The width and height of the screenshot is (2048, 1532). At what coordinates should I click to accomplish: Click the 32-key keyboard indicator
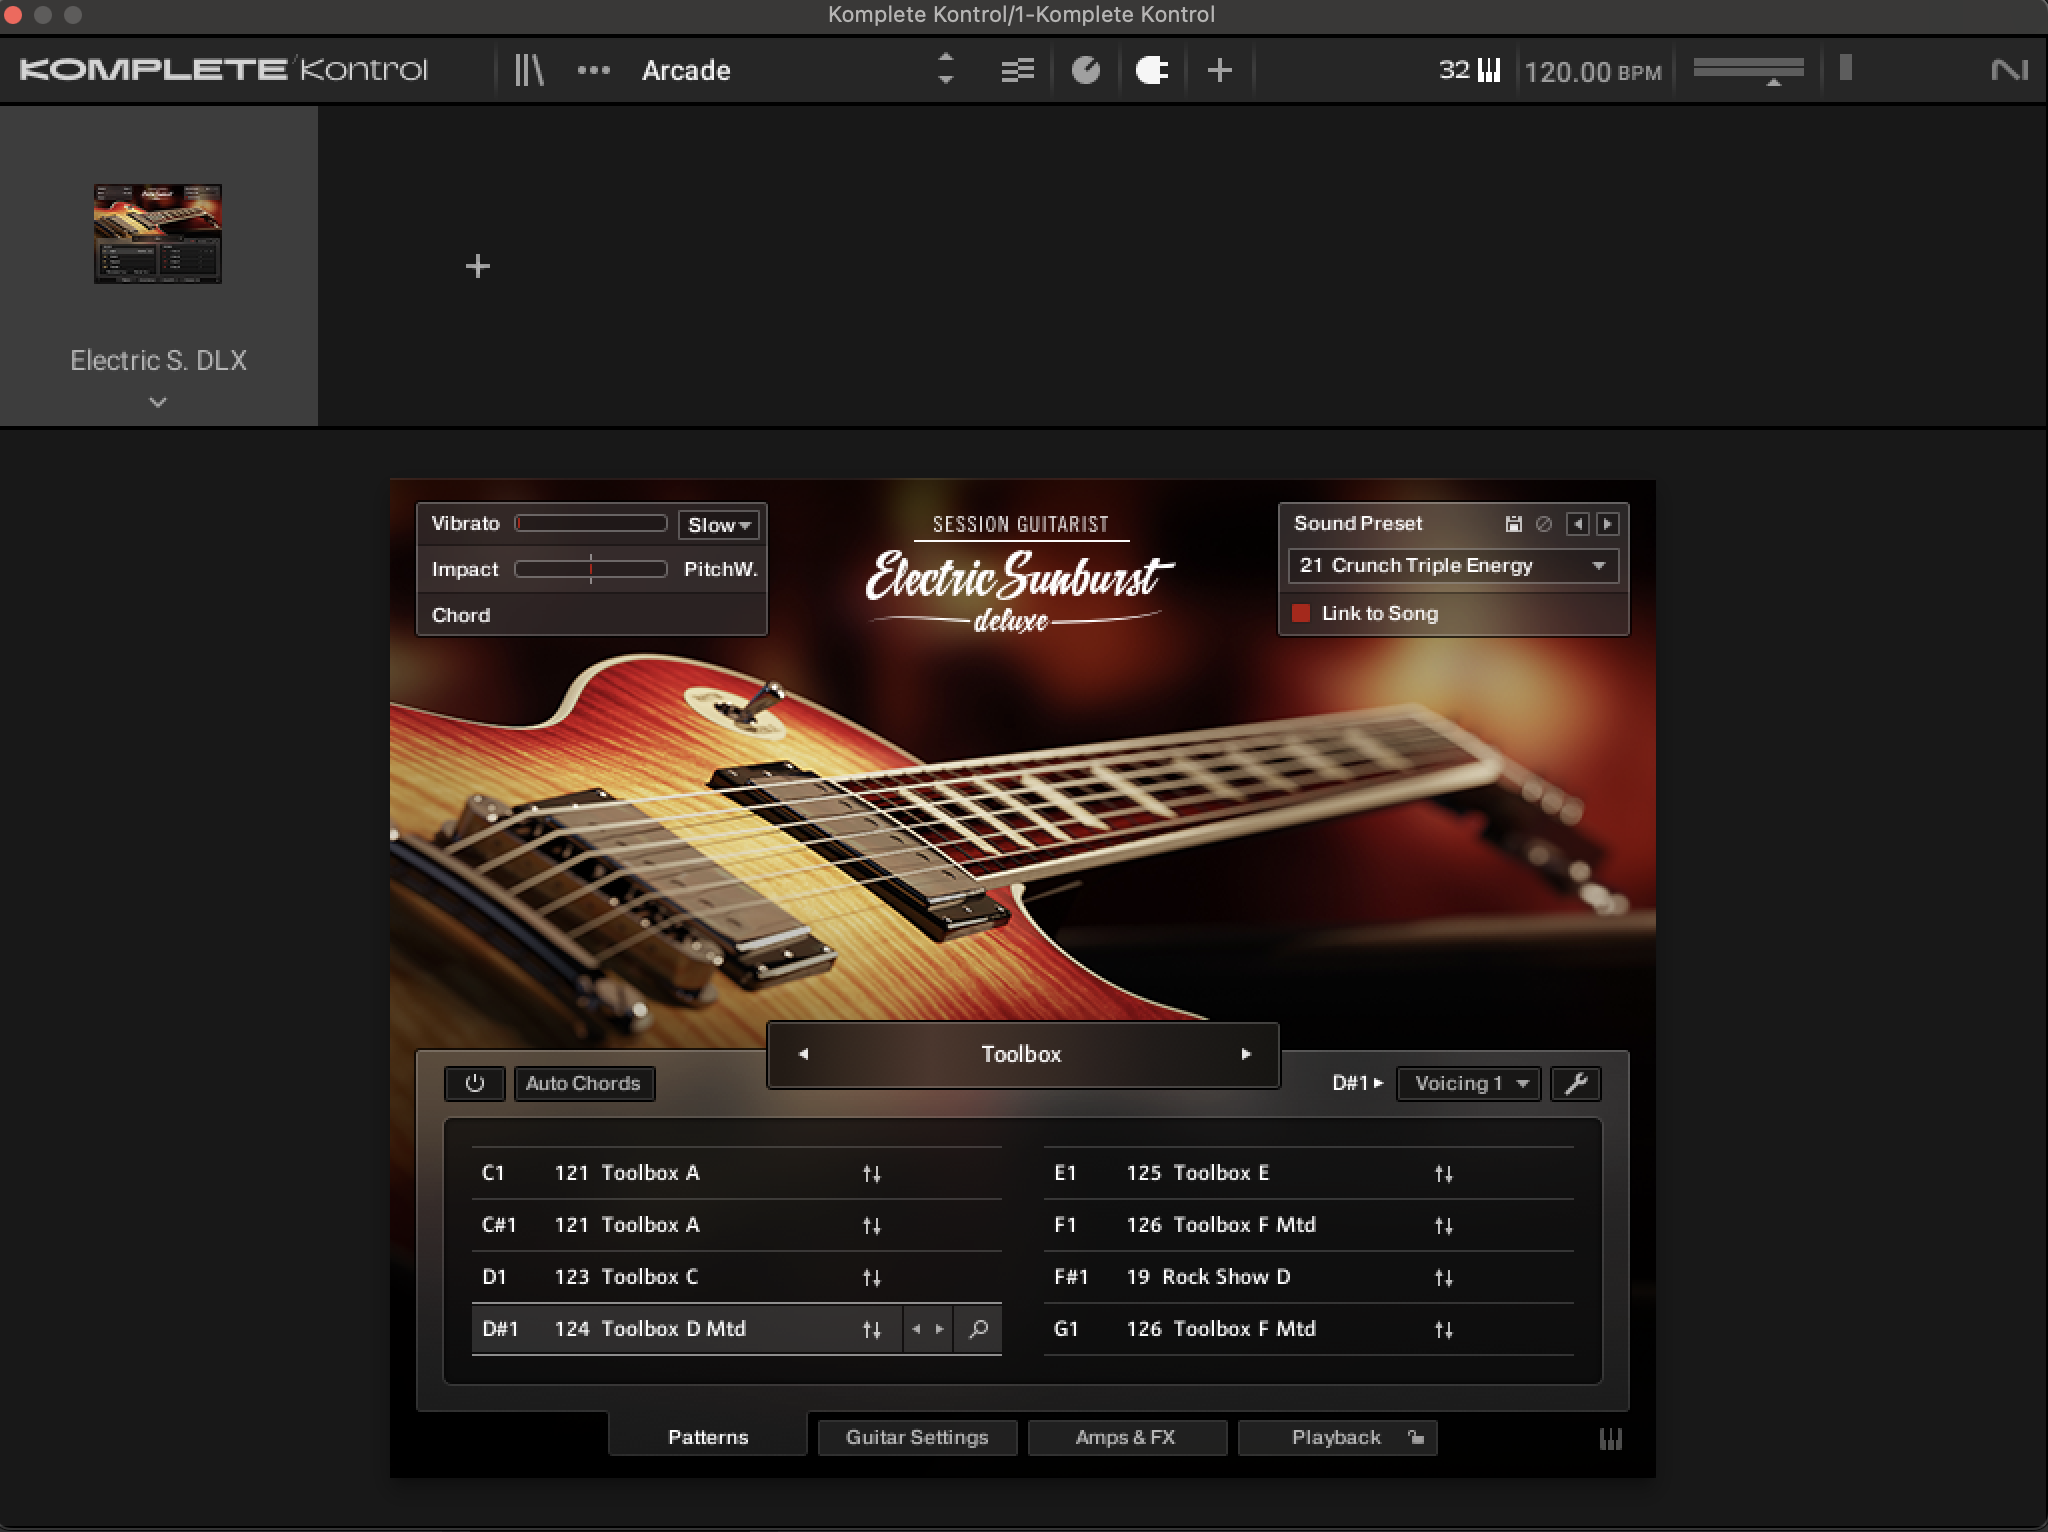(x=1470, y=70)
